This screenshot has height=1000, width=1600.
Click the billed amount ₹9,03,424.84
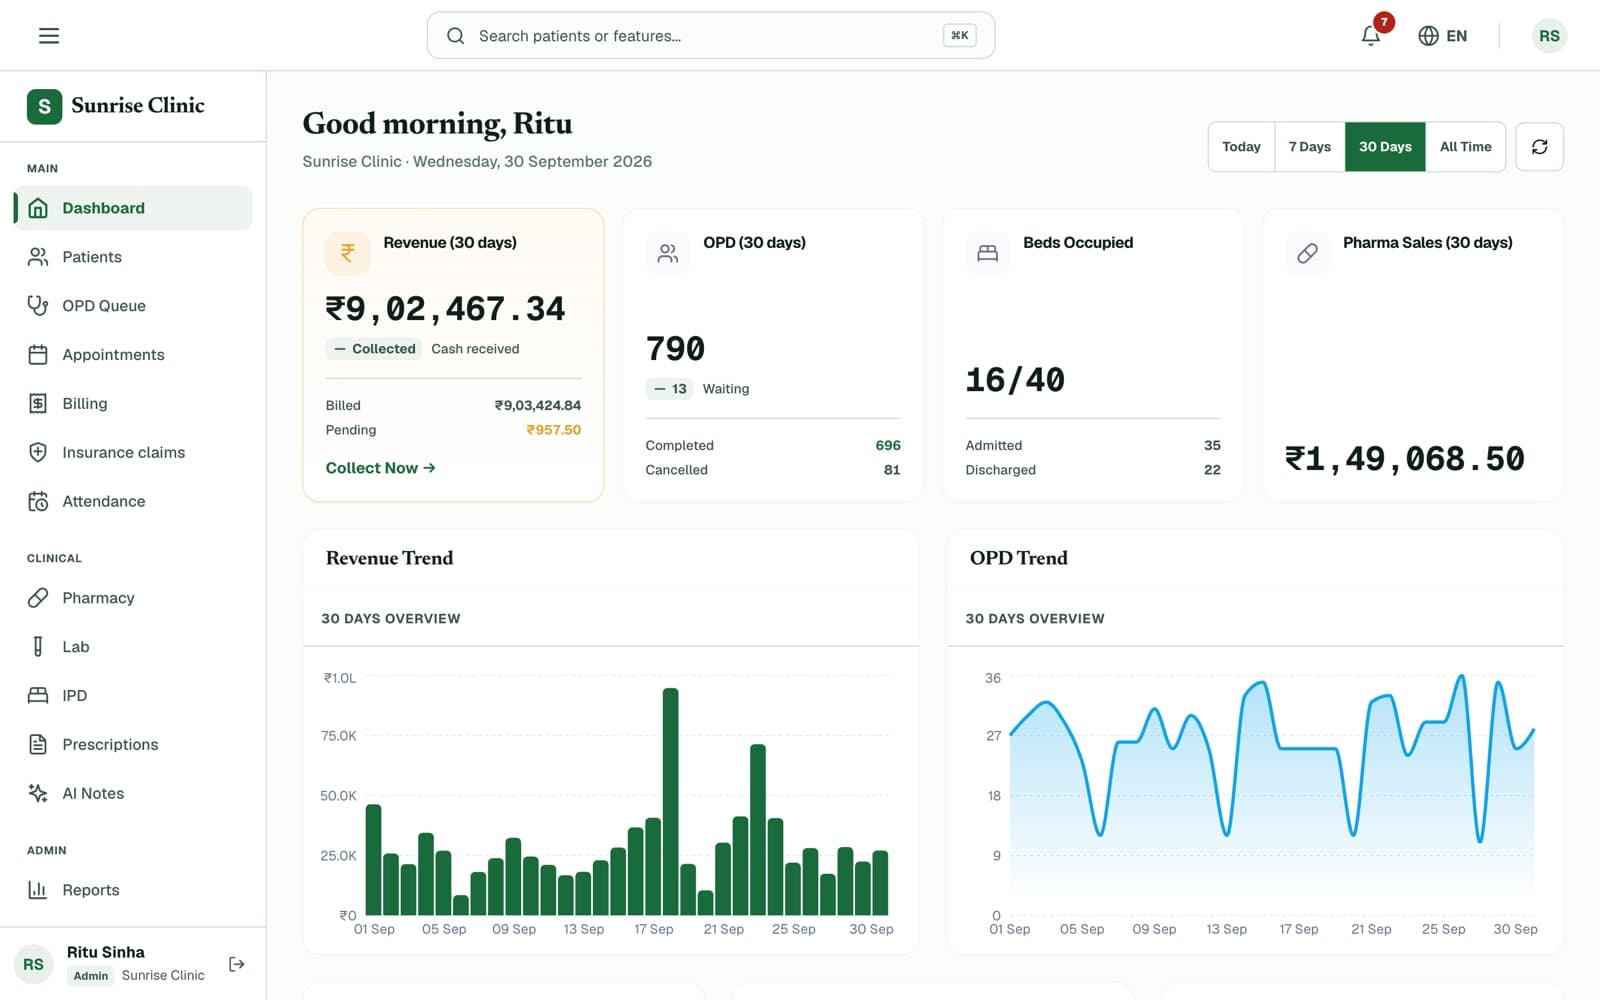coord(537,405)
